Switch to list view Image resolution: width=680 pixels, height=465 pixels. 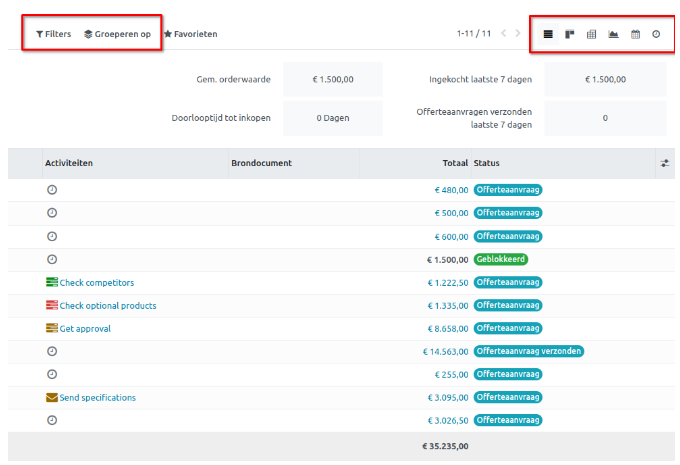[548, 34]
